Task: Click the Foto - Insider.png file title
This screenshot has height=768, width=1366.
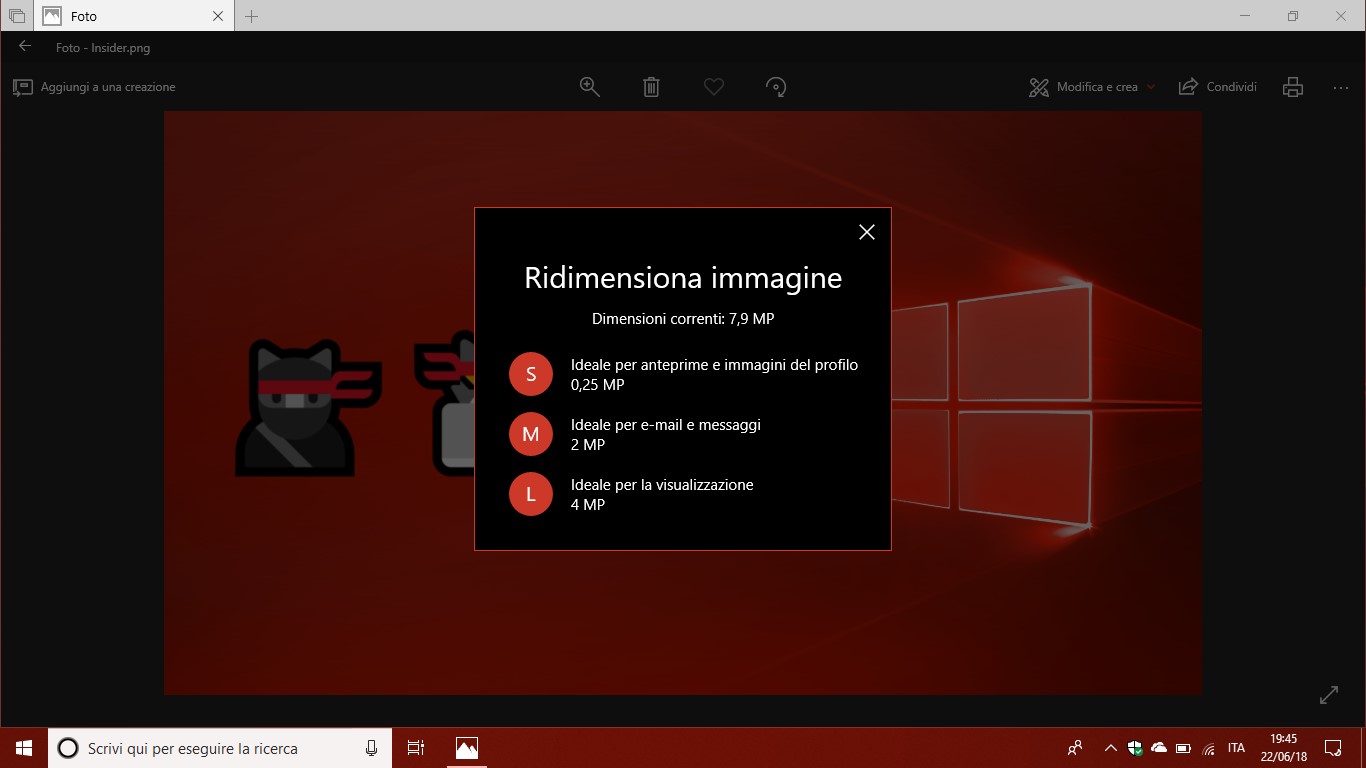Action: coord(103,47)
